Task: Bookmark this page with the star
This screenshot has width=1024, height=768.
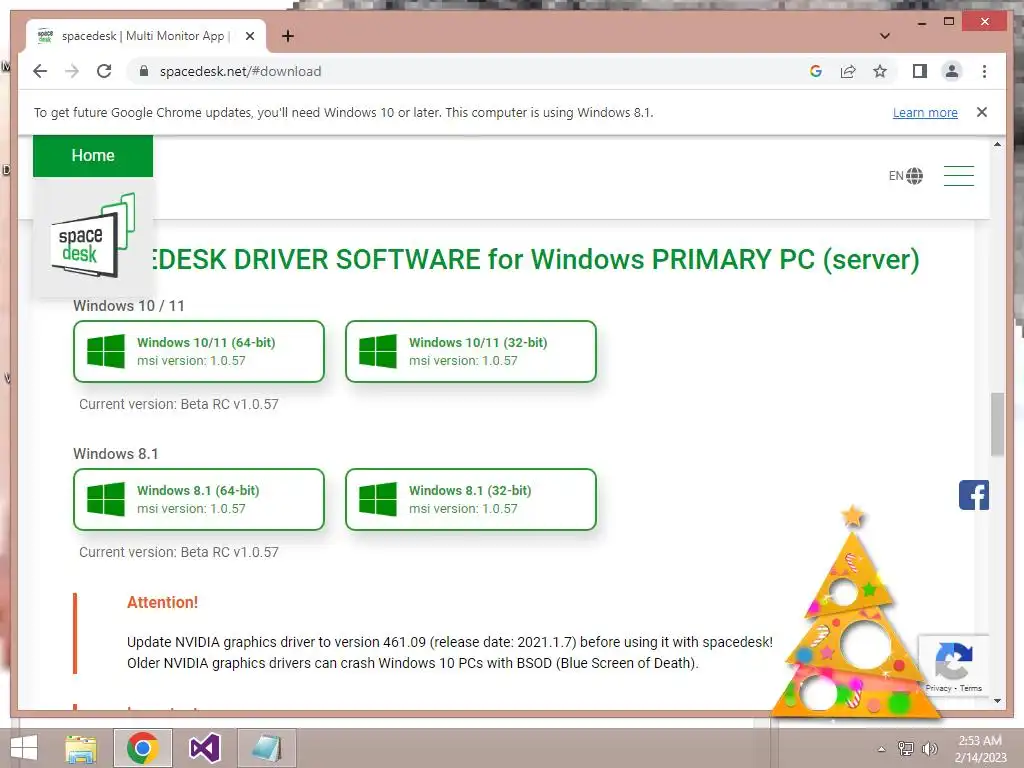Action: coord(880,71)
